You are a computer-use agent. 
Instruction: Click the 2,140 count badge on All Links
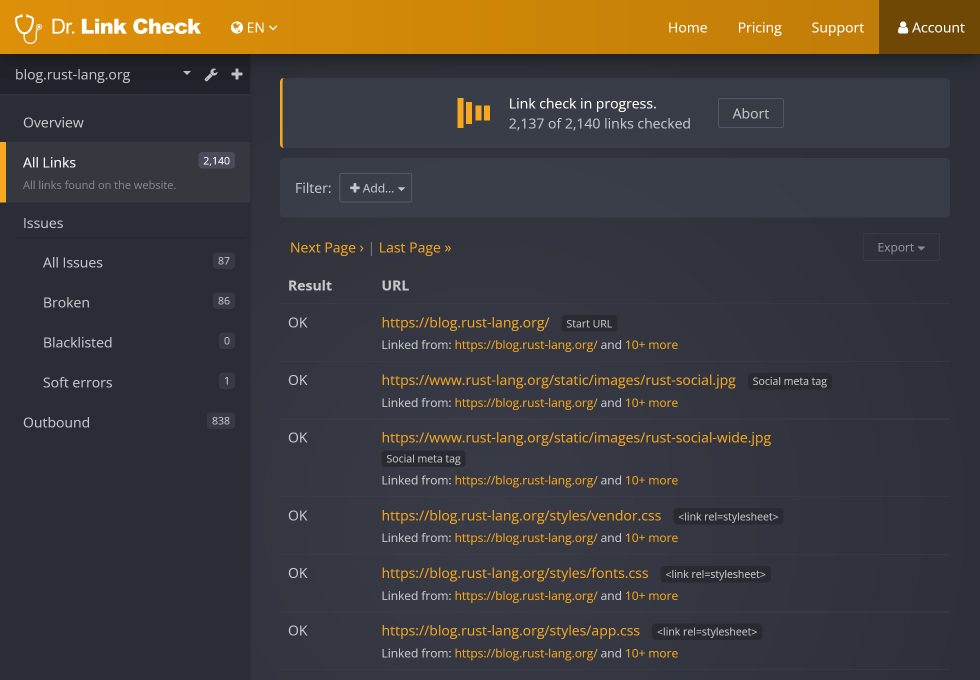point(216,161)
